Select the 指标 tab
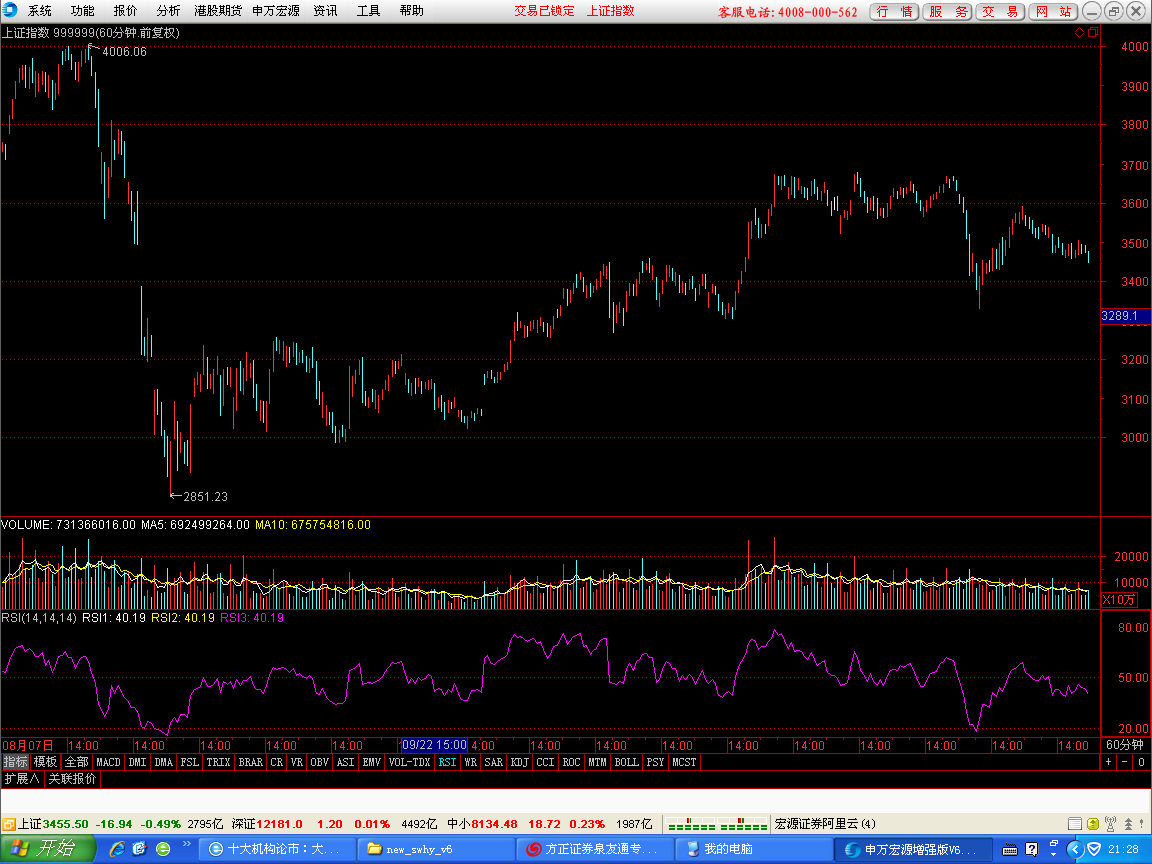Image resolution: width=1152 pixels, height=864 pixels. [x=15, y=762]
